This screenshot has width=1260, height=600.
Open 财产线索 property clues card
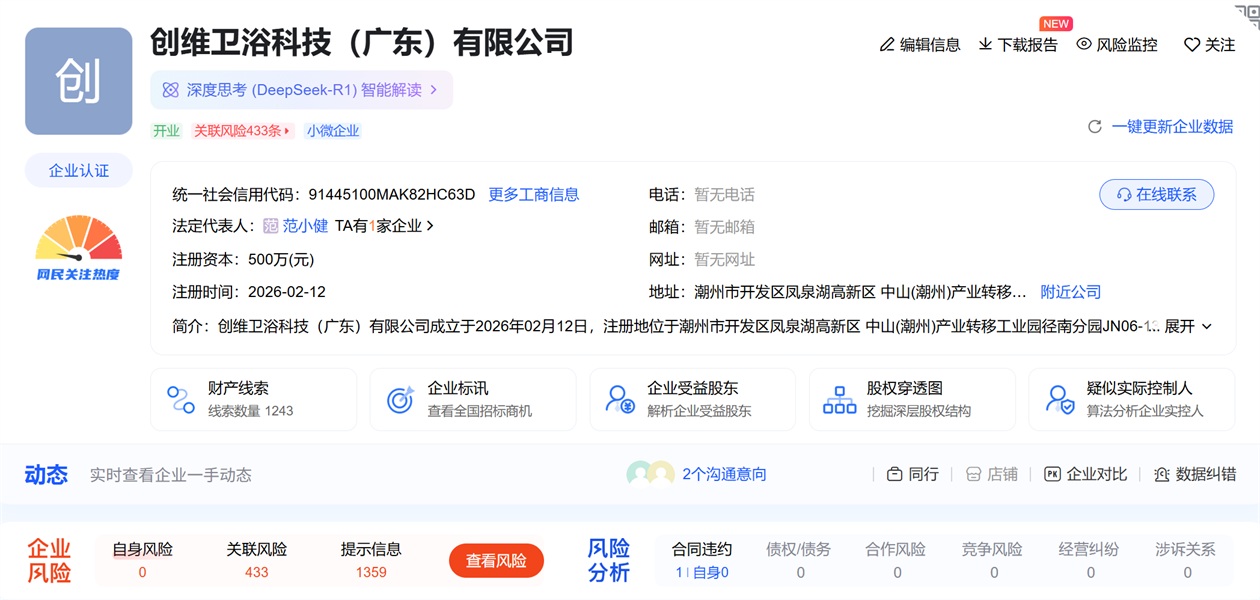pyautogui.click(x=253, y=399)
